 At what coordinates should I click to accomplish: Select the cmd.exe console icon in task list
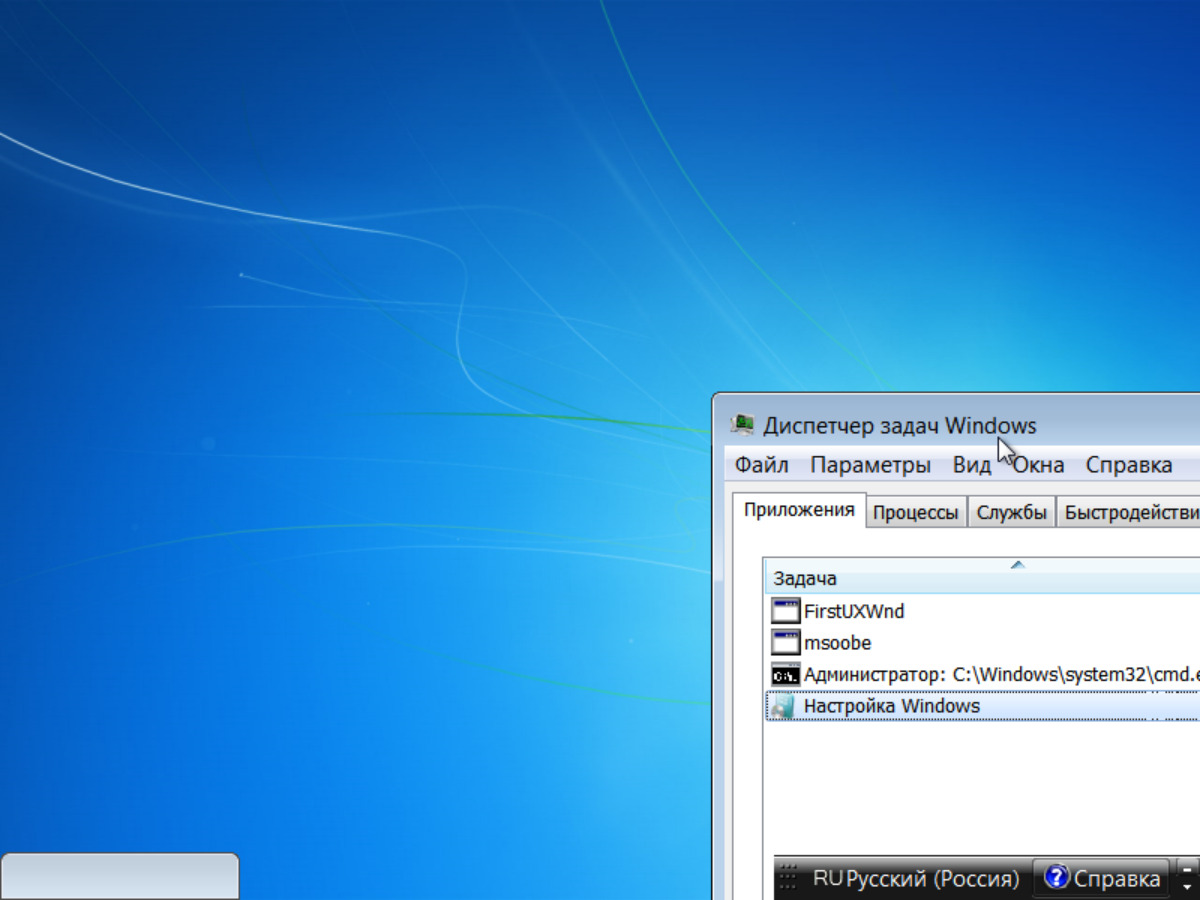(786, 674)
